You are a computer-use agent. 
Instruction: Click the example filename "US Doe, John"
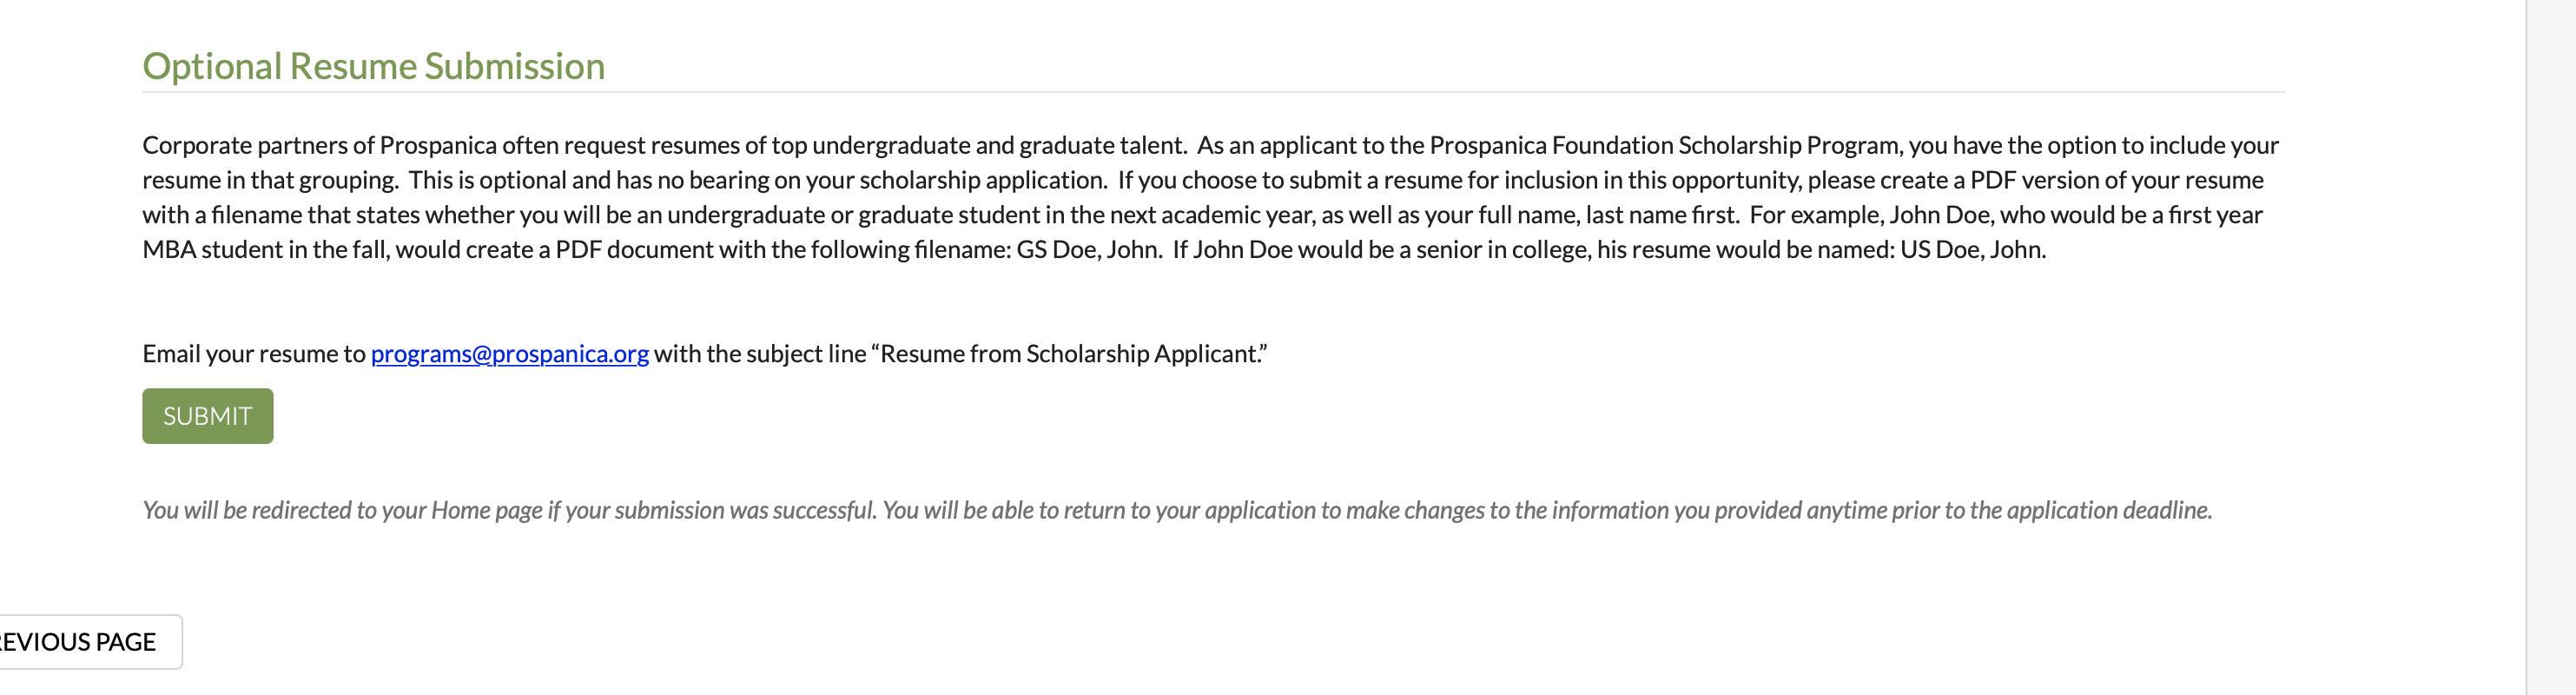(1972, 249)
